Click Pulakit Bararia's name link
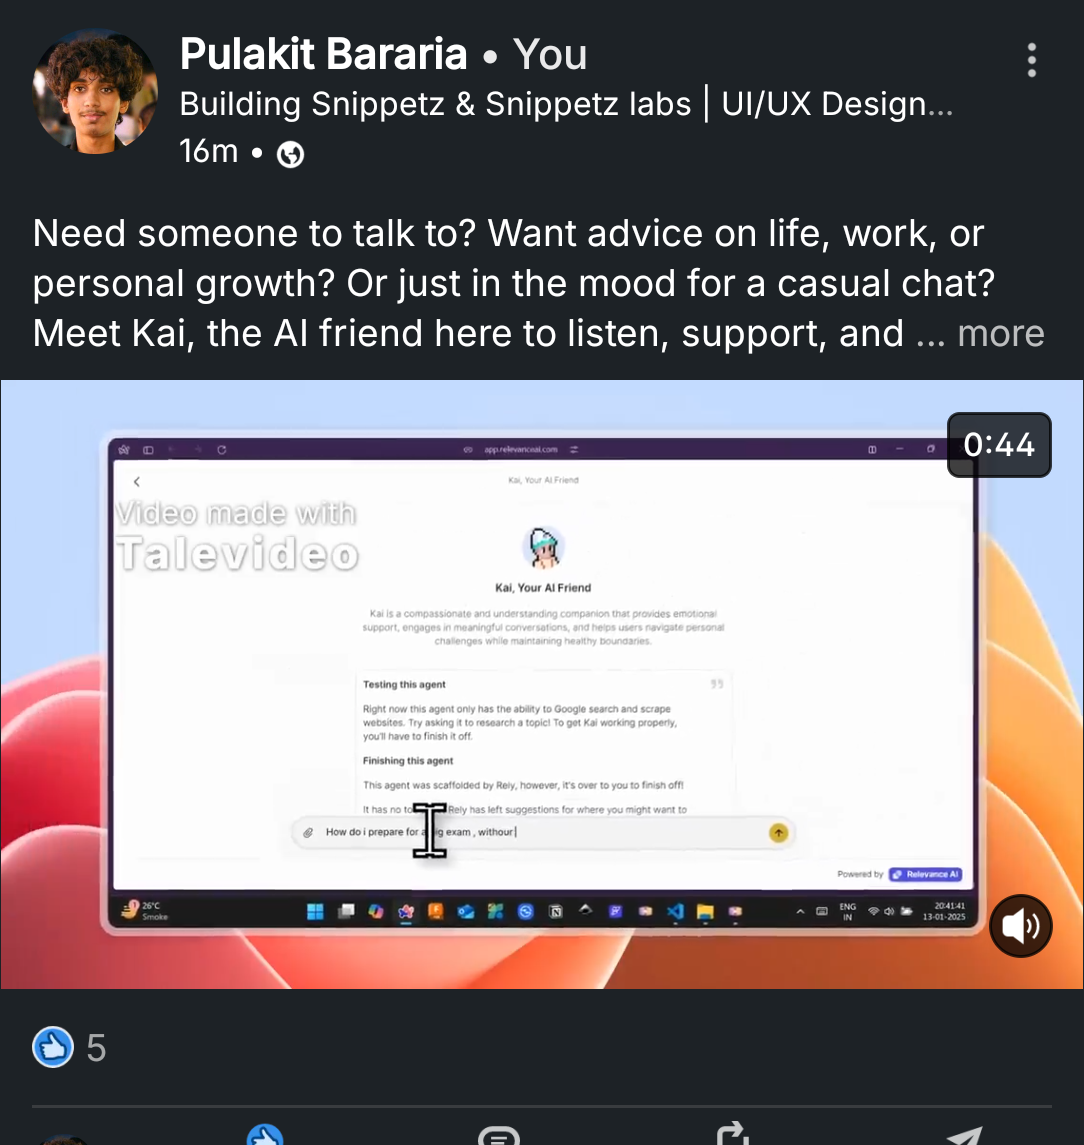This screenshot has width=1084, height=1145. 324,54
